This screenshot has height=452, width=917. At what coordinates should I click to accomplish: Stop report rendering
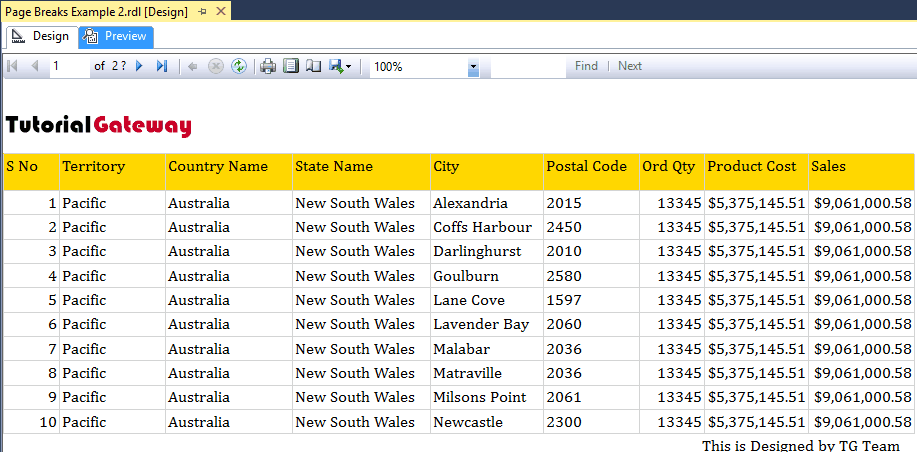pyautogui.click(x=215, y=66)
